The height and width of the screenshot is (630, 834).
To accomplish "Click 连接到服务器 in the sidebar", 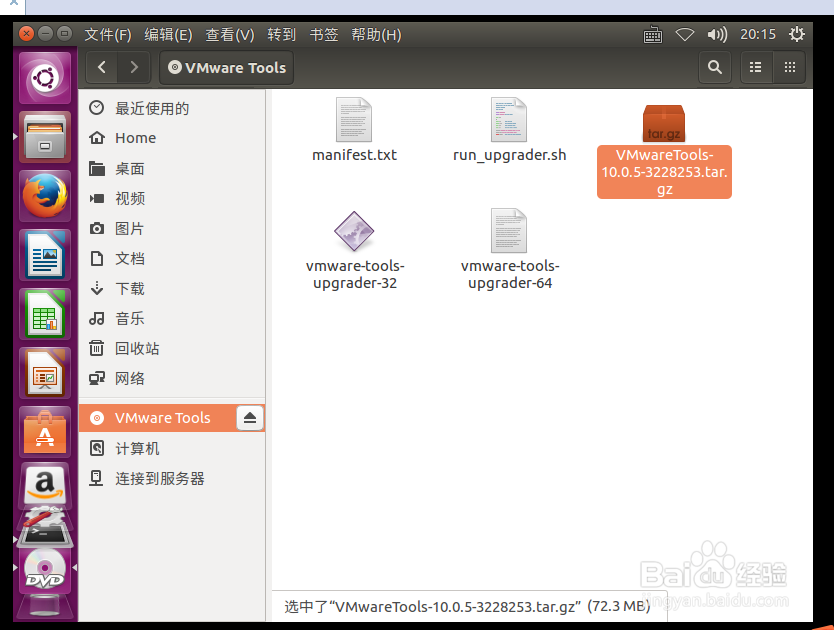I will 172,478.
